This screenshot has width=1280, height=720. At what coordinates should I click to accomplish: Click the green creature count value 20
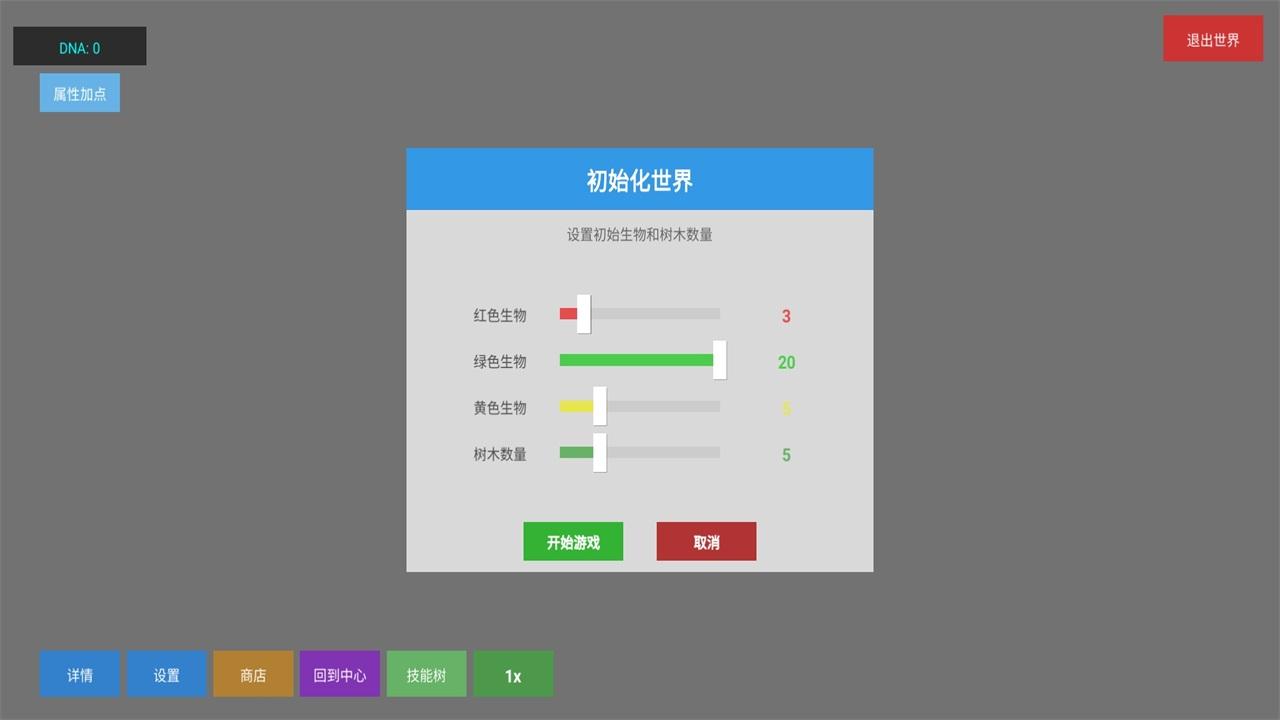click(786, 362)
